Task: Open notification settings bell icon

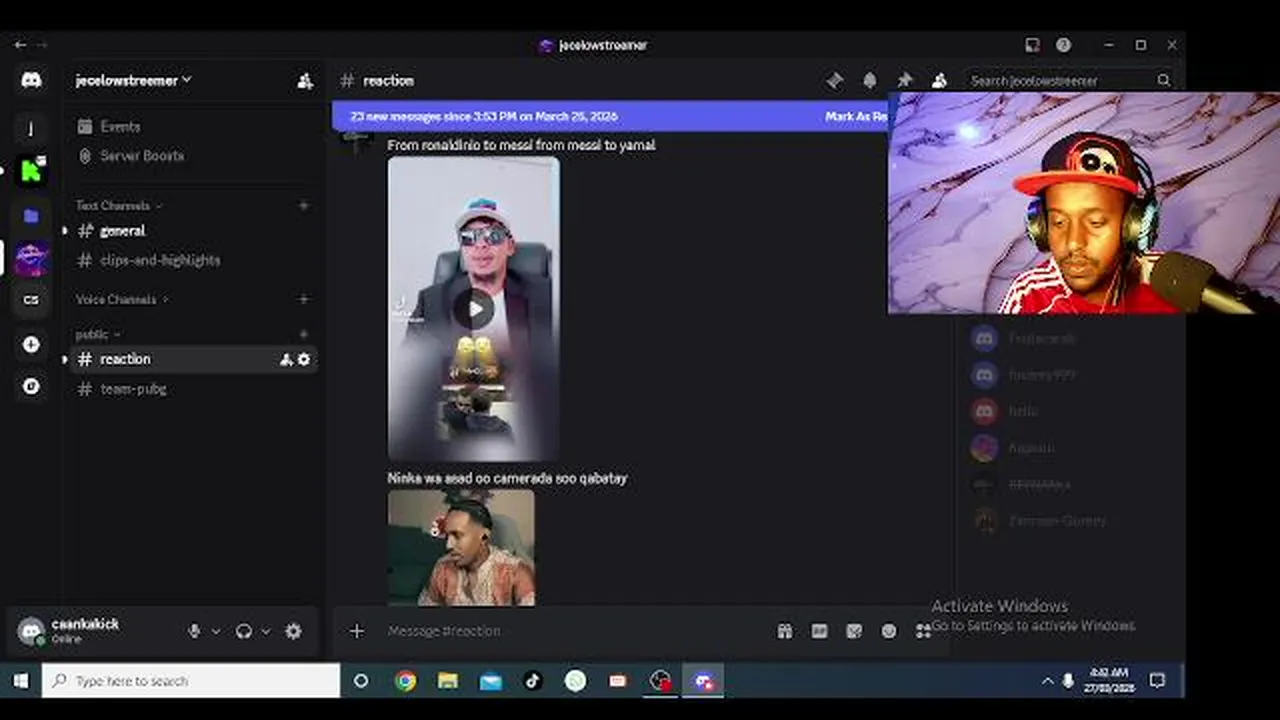Action: point(870,81)
